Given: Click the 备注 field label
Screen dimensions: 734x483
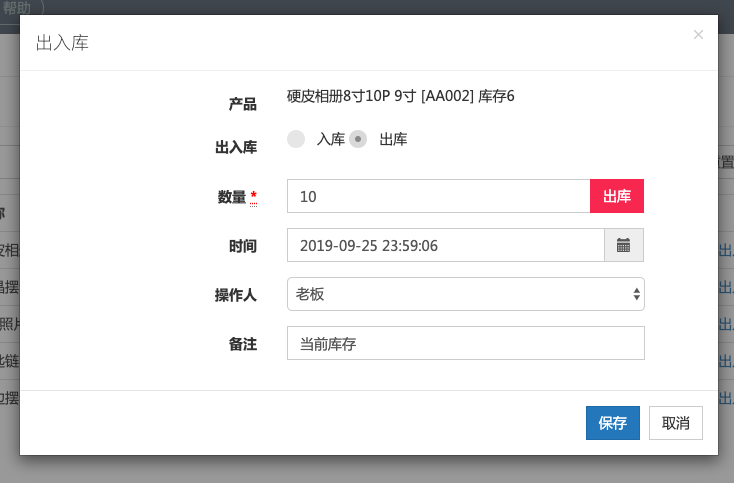Looking at the screenshot, I should point(243,344).
